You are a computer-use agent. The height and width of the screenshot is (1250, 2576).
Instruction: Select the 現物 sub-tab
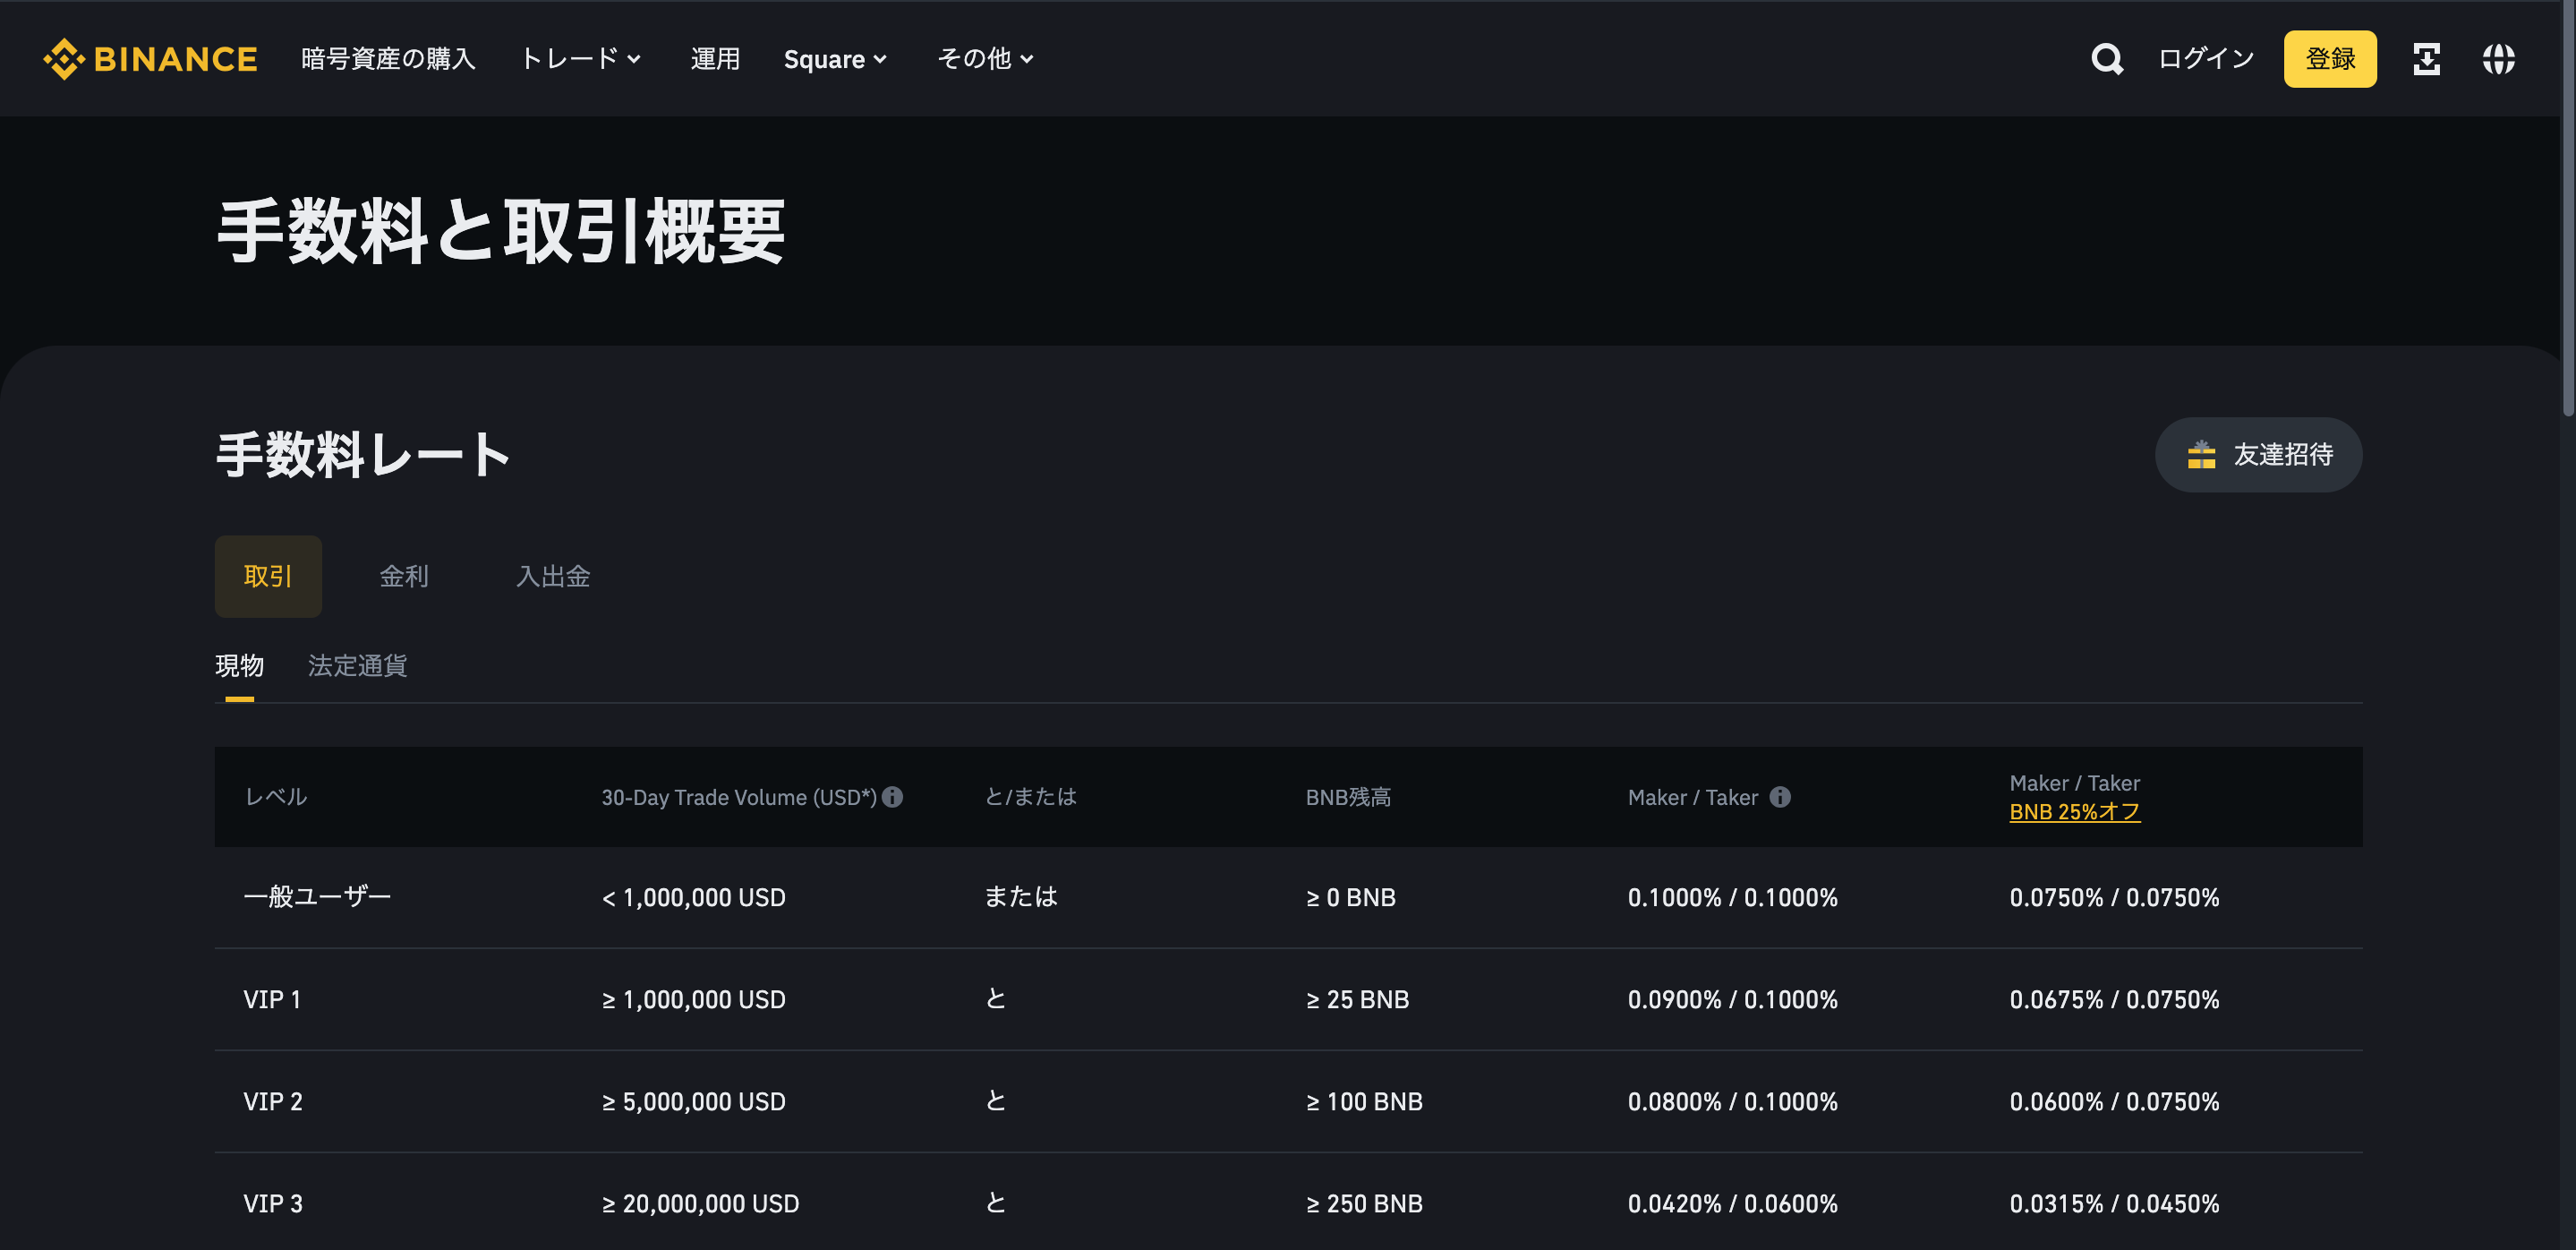[x=239, y=666]
